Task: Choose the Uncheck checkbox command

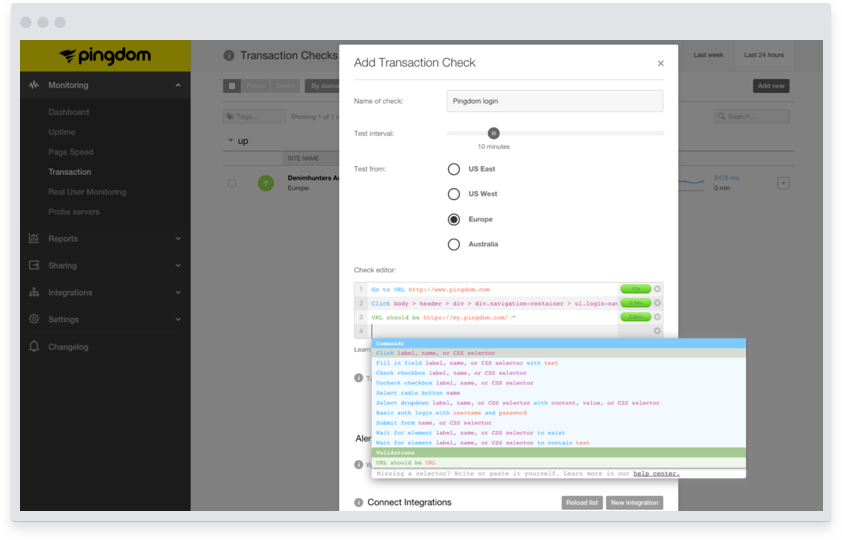Action: [558, 383]
